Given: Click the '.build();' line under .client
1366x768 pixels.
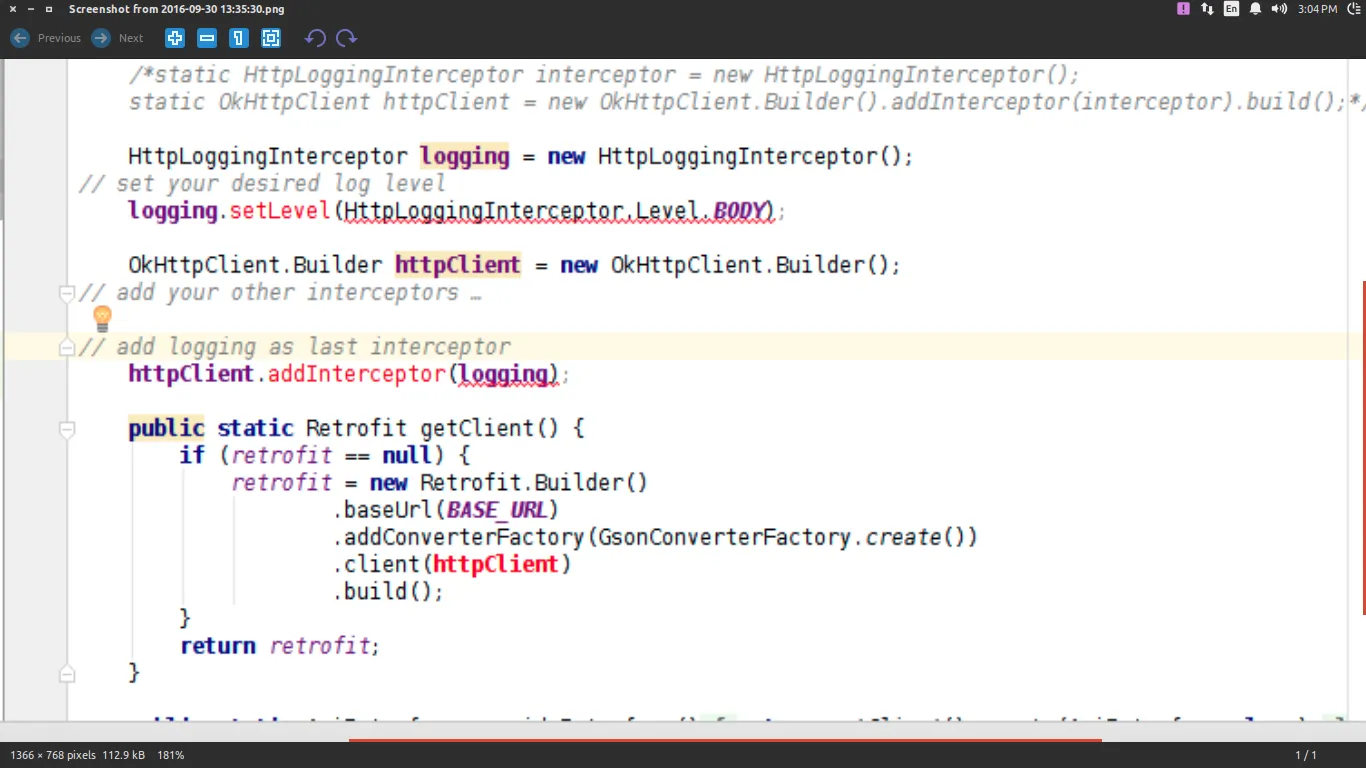Looking at the screenshot, I should 388,591.
